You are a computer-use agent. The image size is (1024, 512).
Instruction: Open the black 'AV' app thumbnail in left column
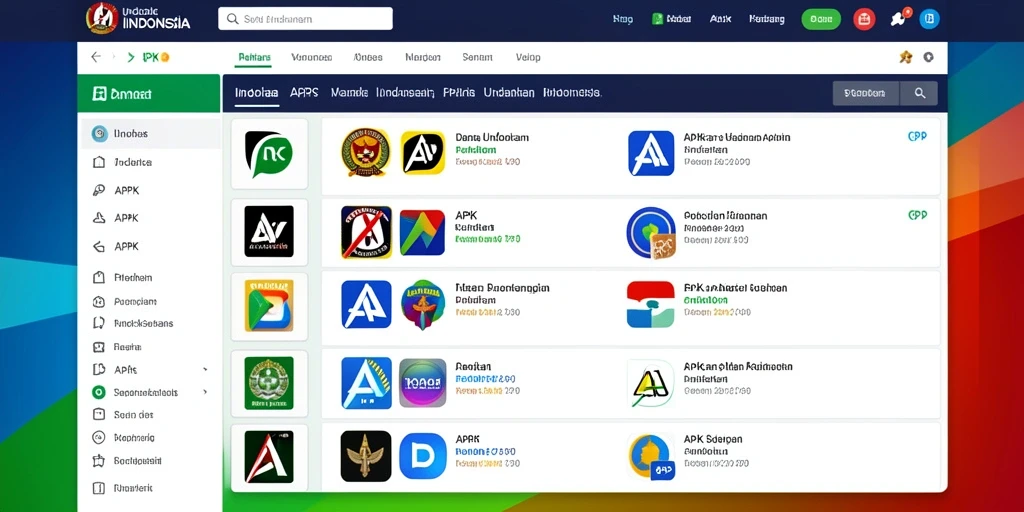269,231
